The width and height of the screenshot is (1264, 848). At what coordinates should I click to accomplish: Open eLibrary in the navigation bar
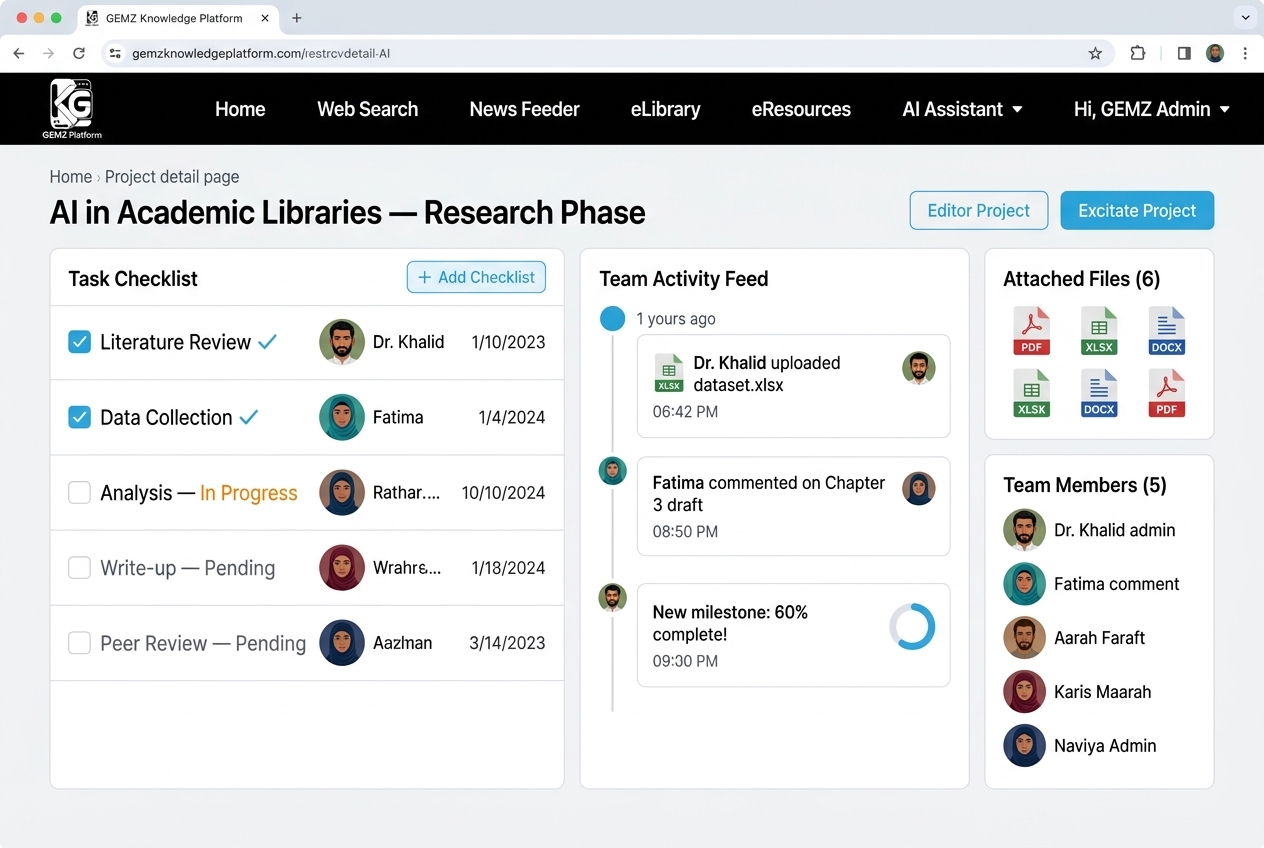point(665,109)
